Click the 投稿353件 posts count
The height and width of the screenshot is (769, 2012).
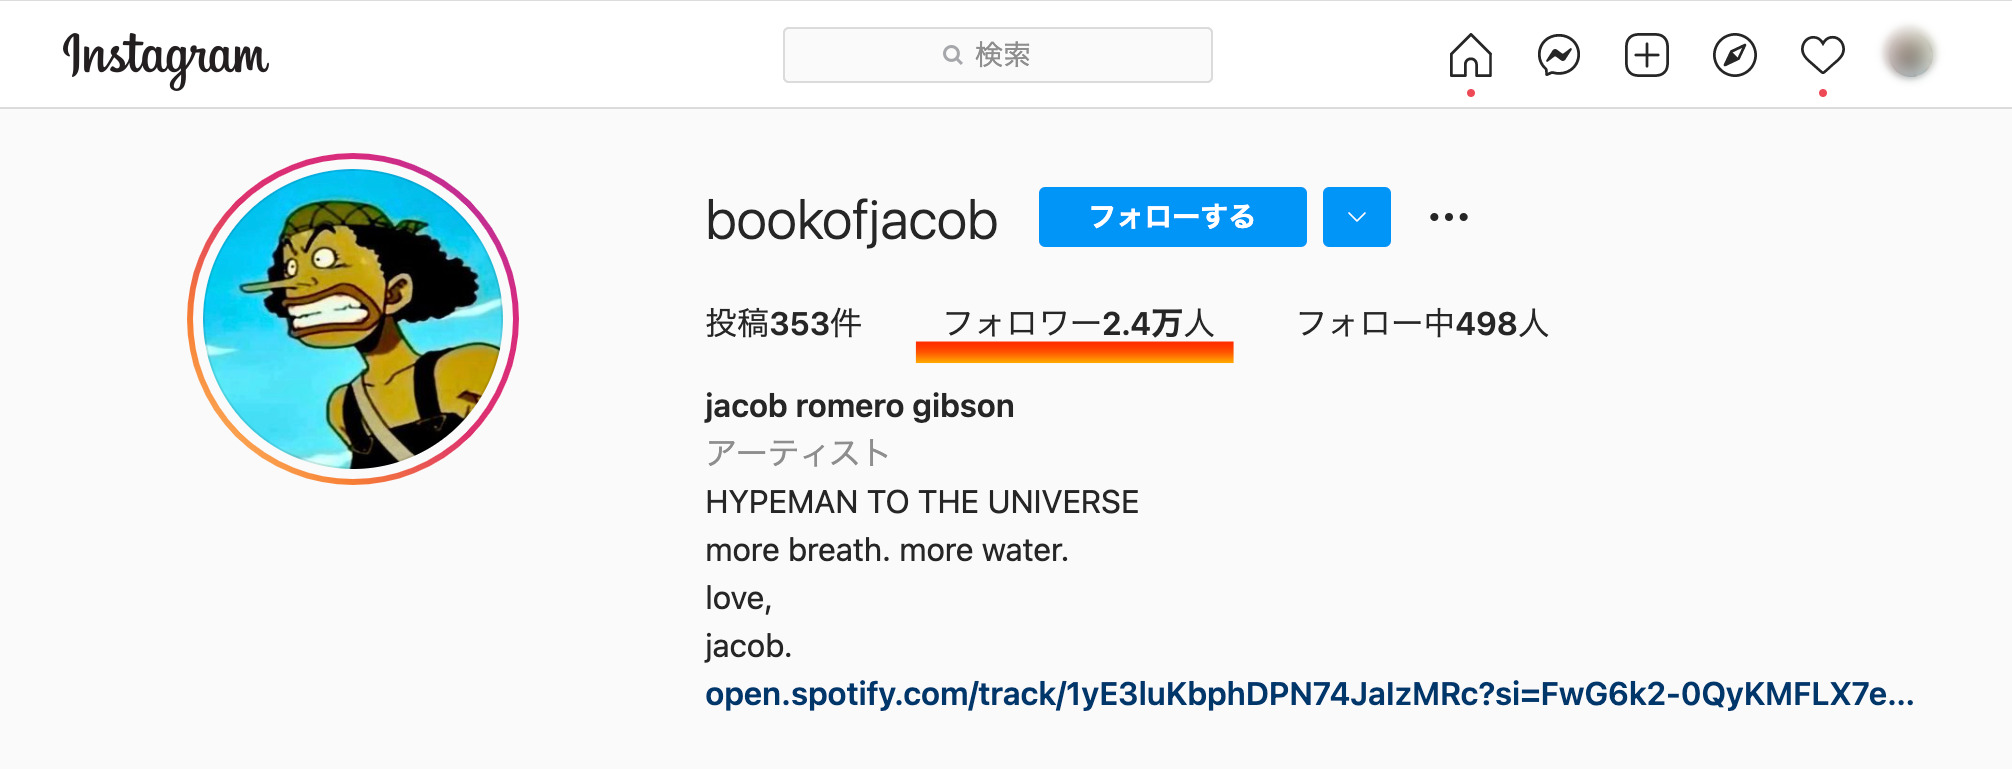tap(783, 323)
